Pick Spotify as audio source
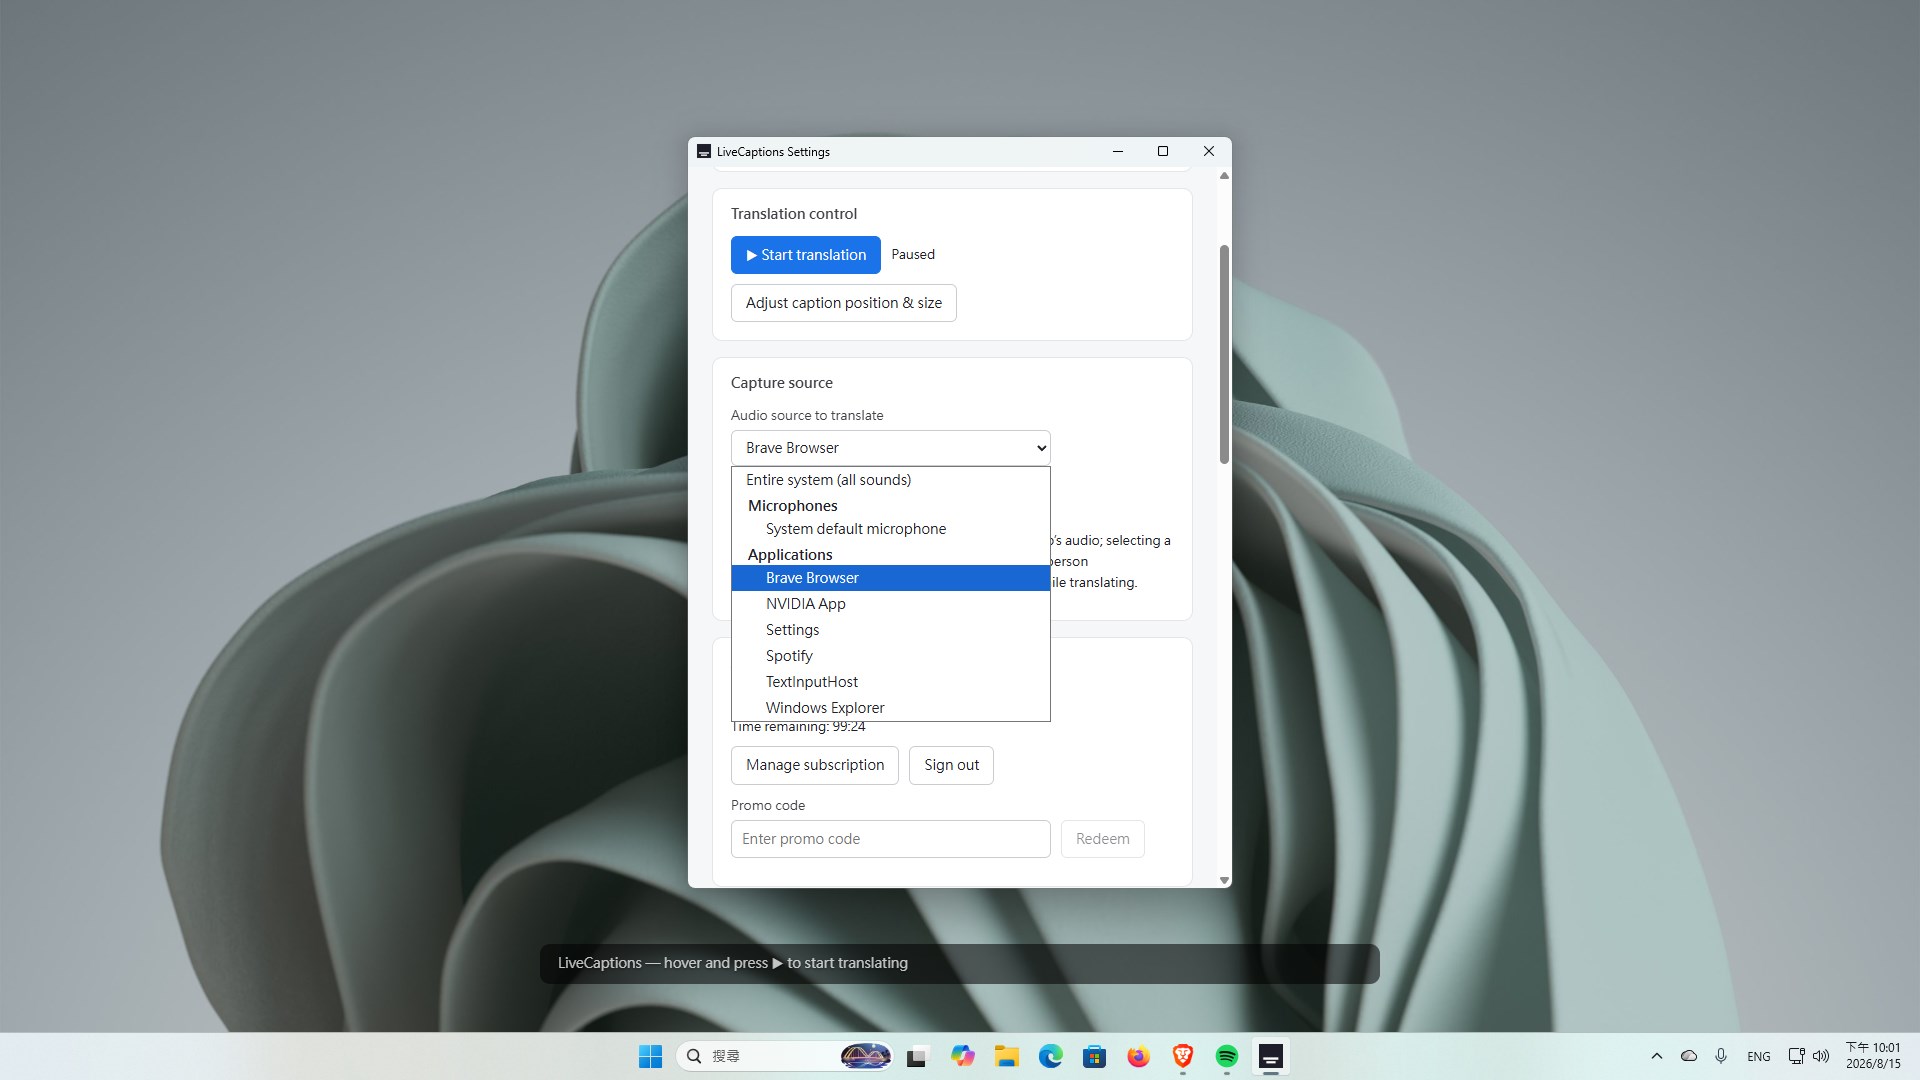The width and height of the screenshot is (1920, 1080). (x=891, y=656)
